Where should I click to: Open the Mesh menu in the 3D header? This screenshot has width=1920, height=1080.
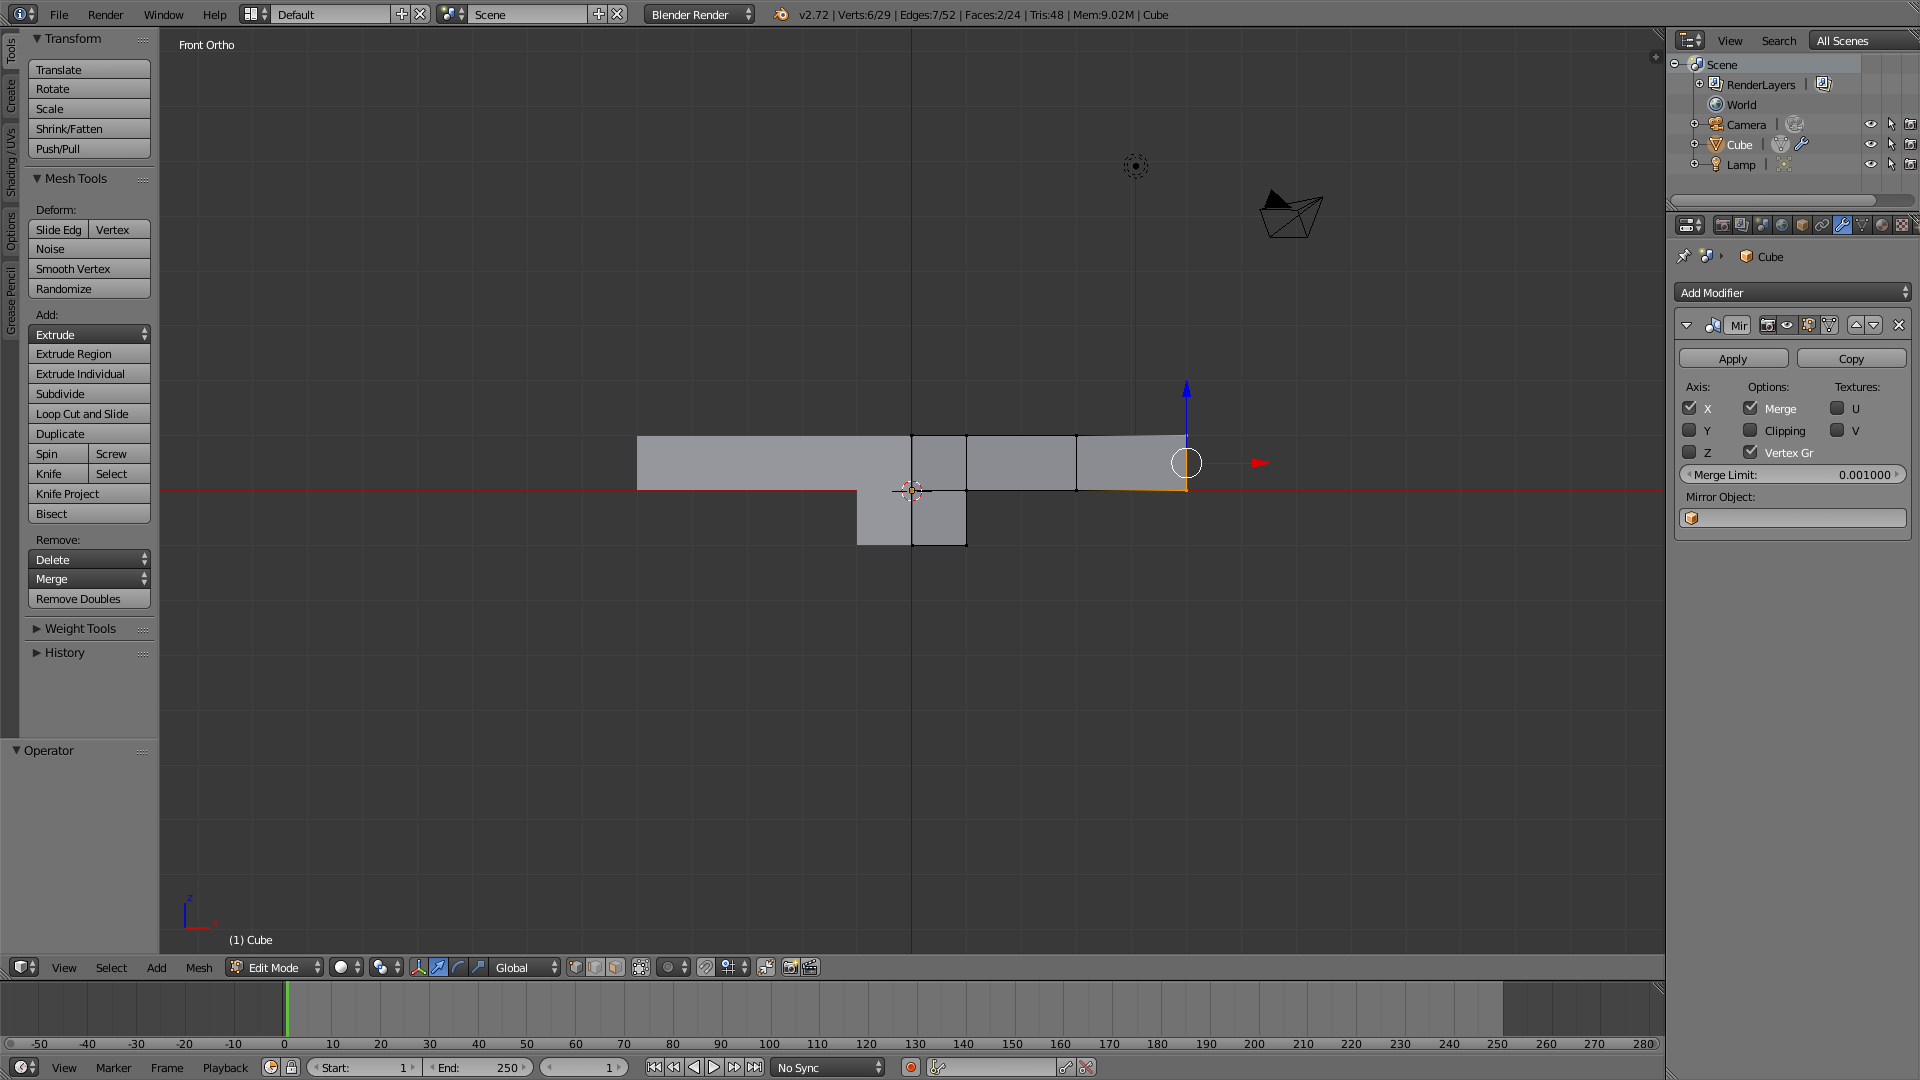point(199,967)
